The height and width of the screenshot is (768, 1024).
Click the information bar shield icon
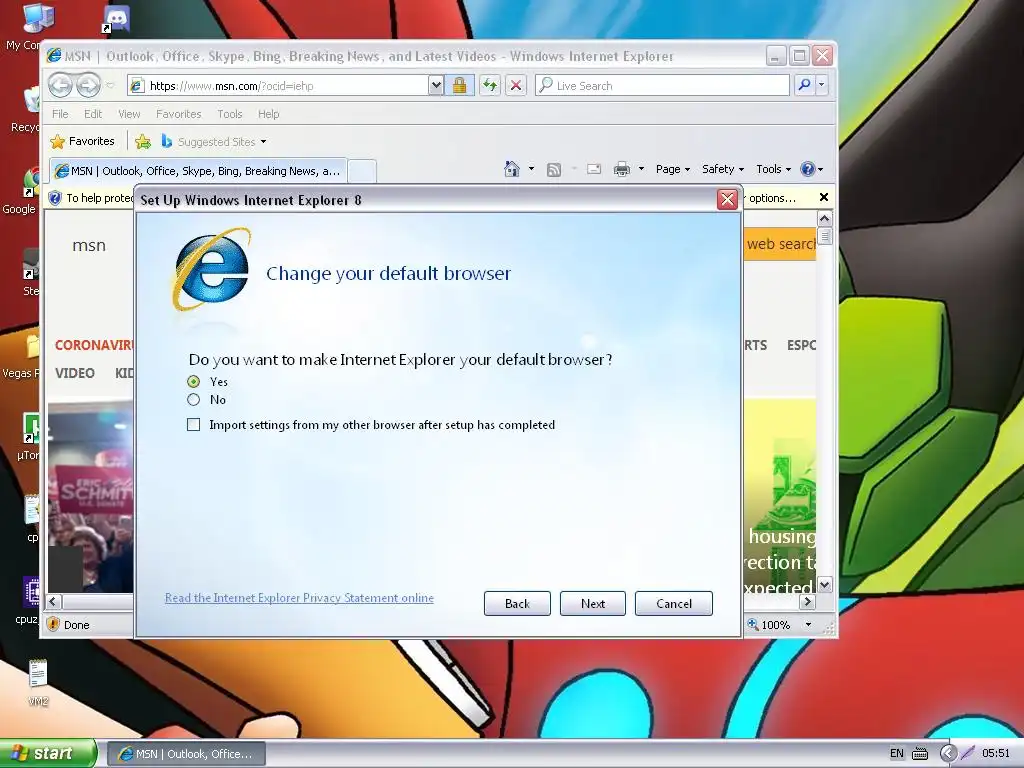[56, 198]
